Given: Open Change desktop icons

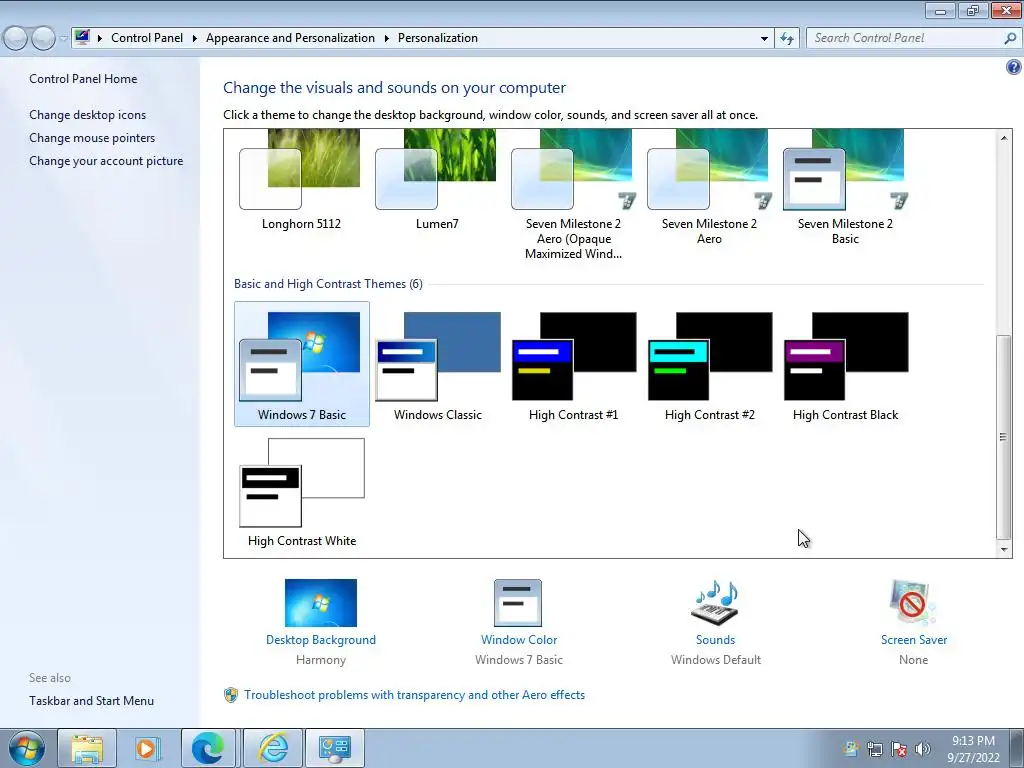Looking at the screenshot, I should point(88,115).
